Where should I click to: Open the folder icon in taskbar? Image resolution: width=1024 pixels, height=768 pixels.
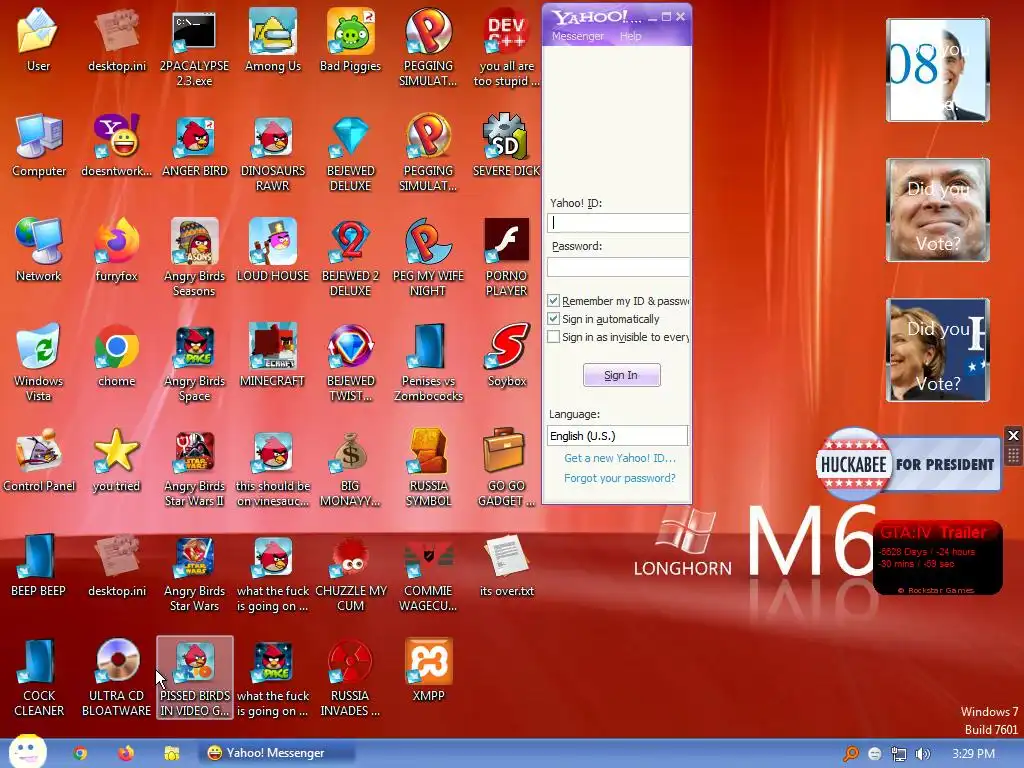171,754
